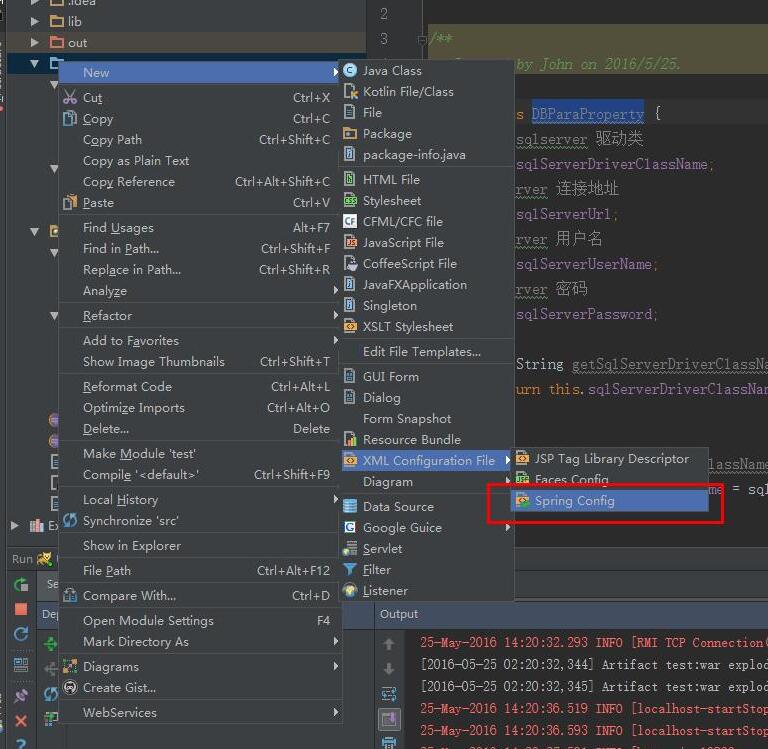Choose Form Snapshot menu entry
The image size is (768, 749).
427,419
